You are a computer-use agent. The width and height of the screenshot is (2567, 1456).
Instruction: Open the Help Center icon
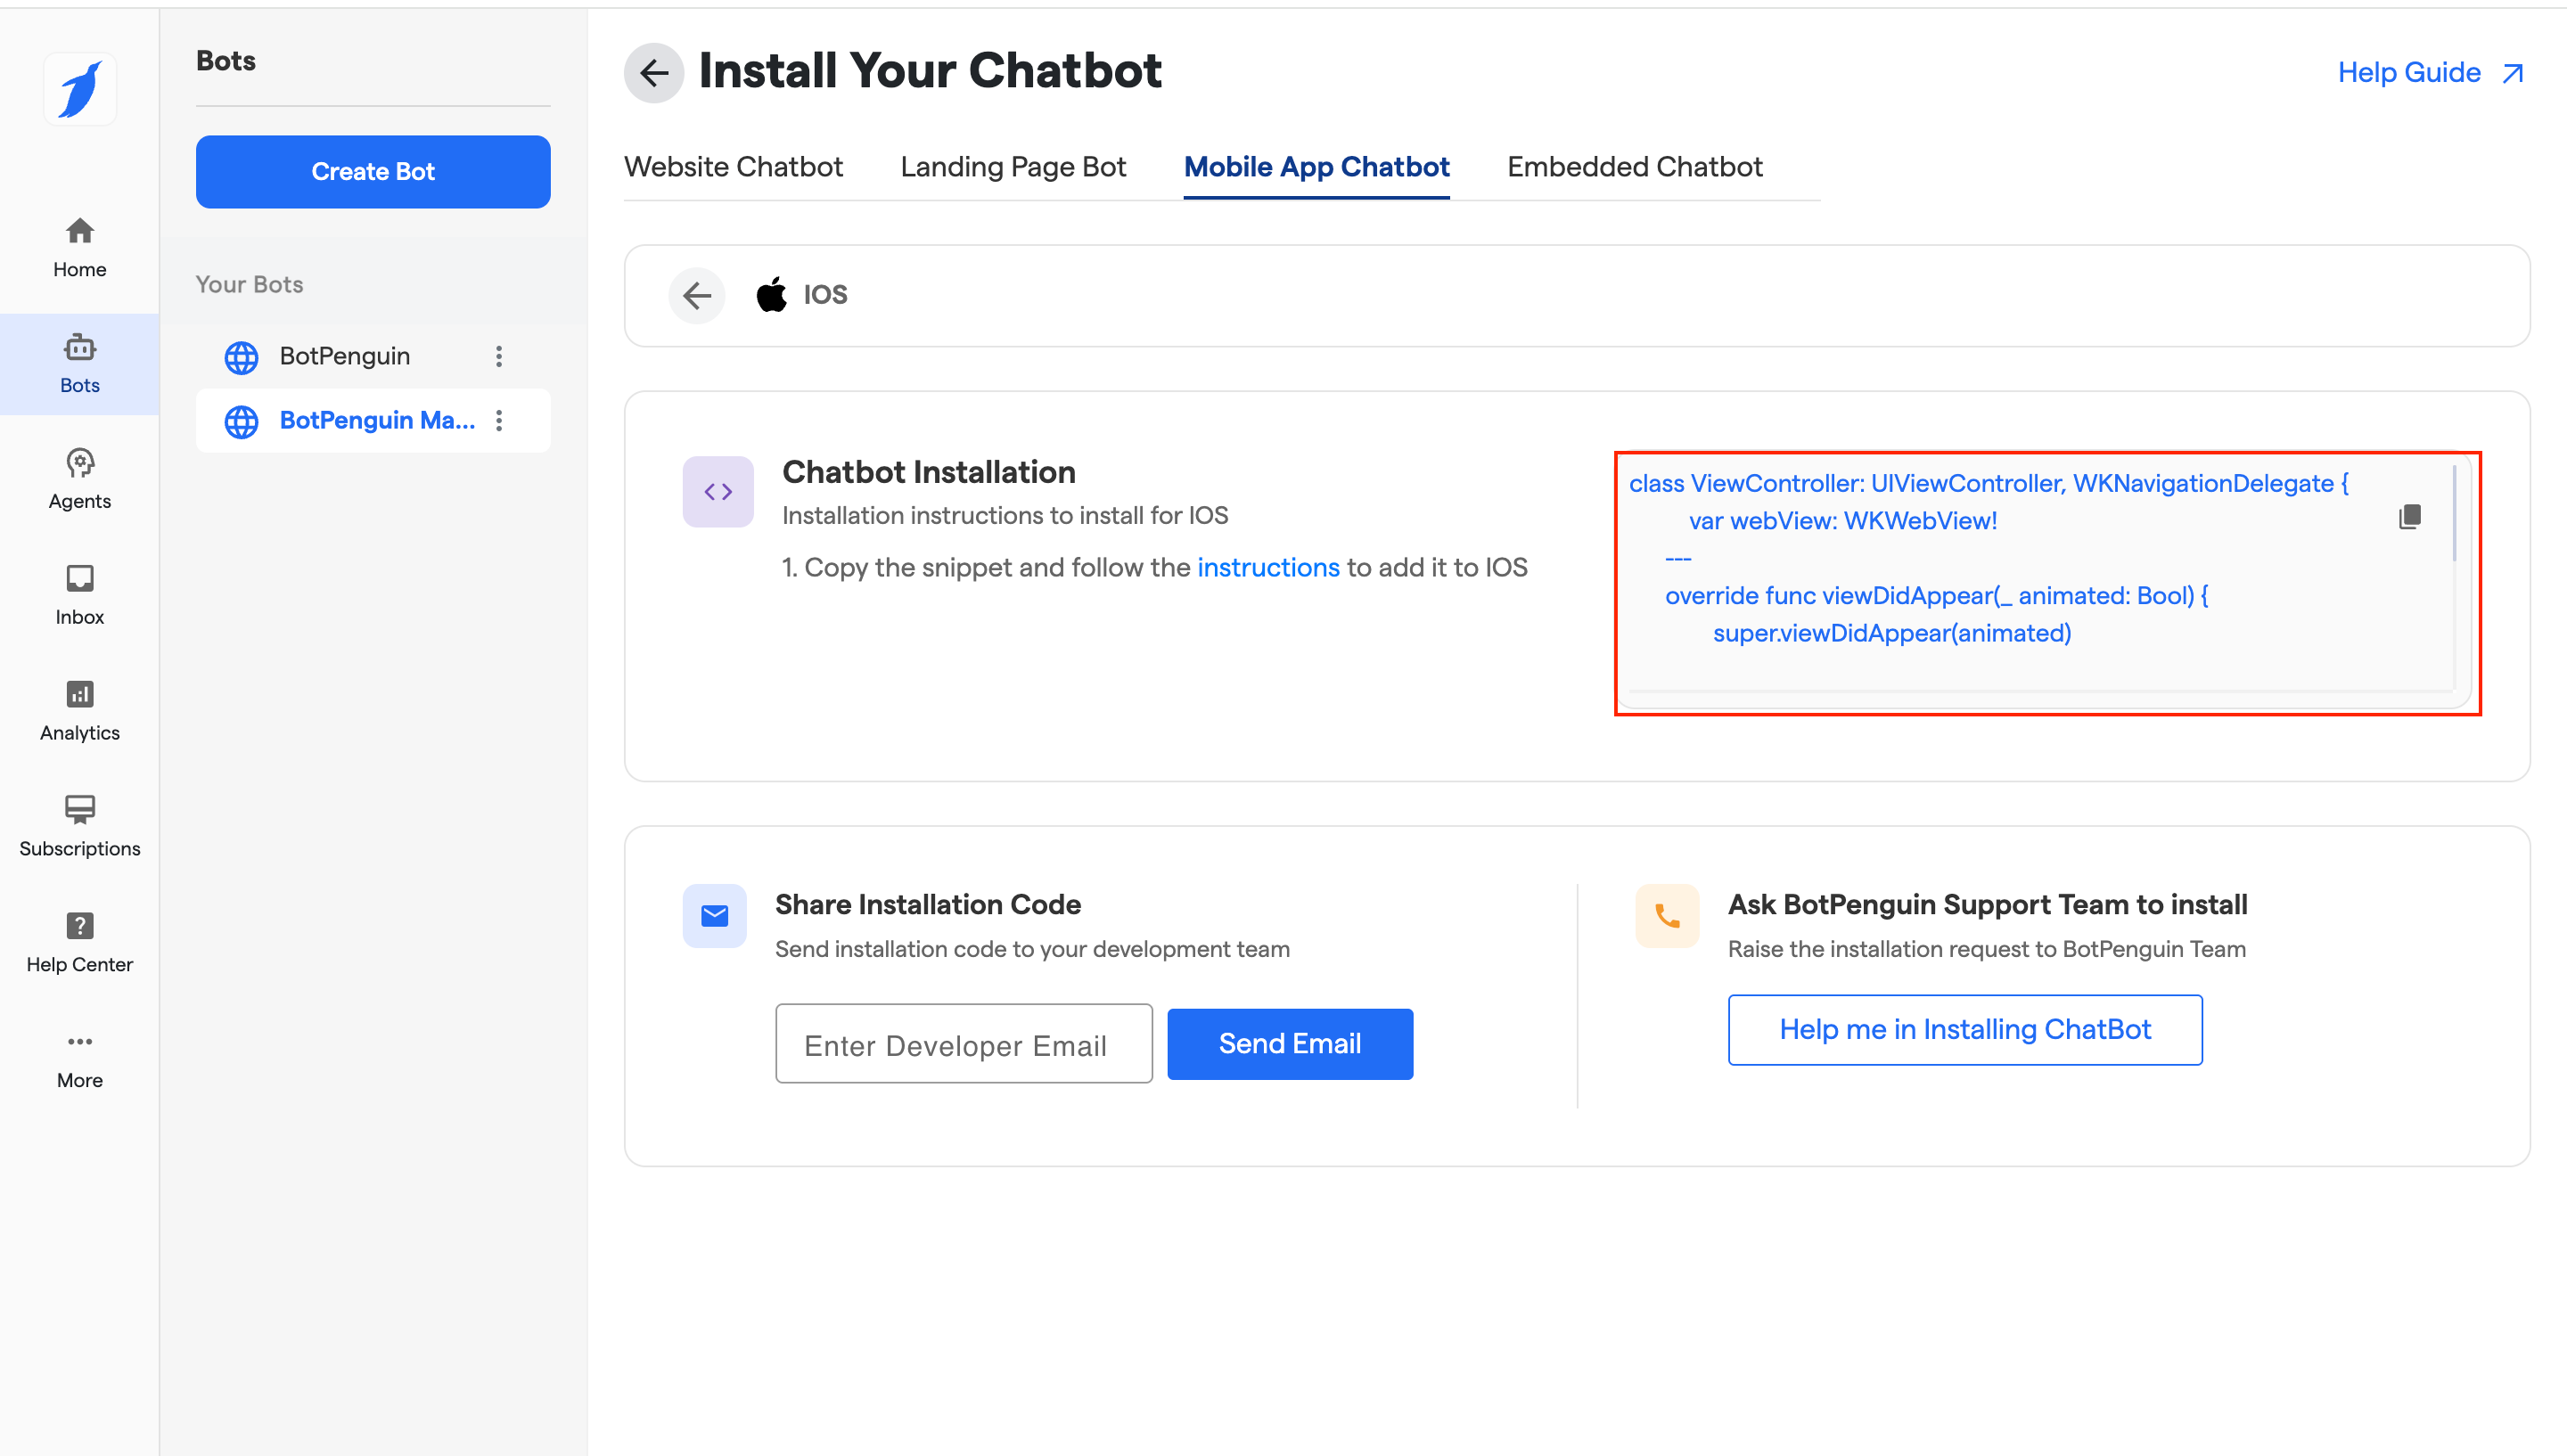(x=80, y=925)
